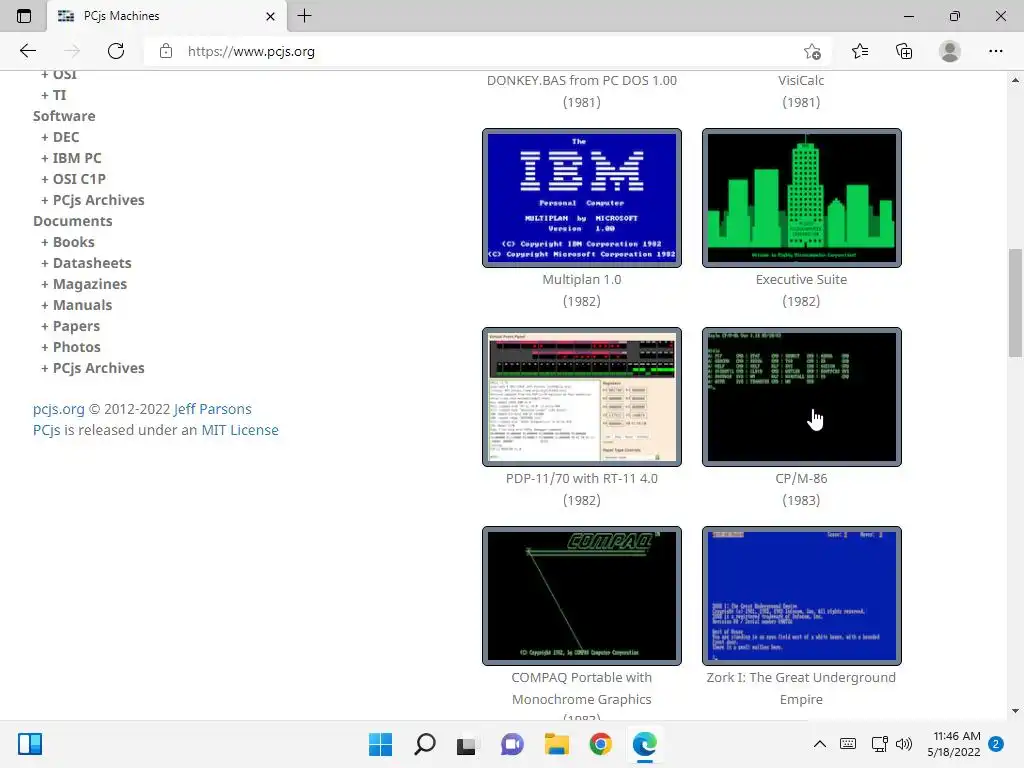Click the scrollbar down arrow
This screenshot has width=1024, height=768.
1015,711
